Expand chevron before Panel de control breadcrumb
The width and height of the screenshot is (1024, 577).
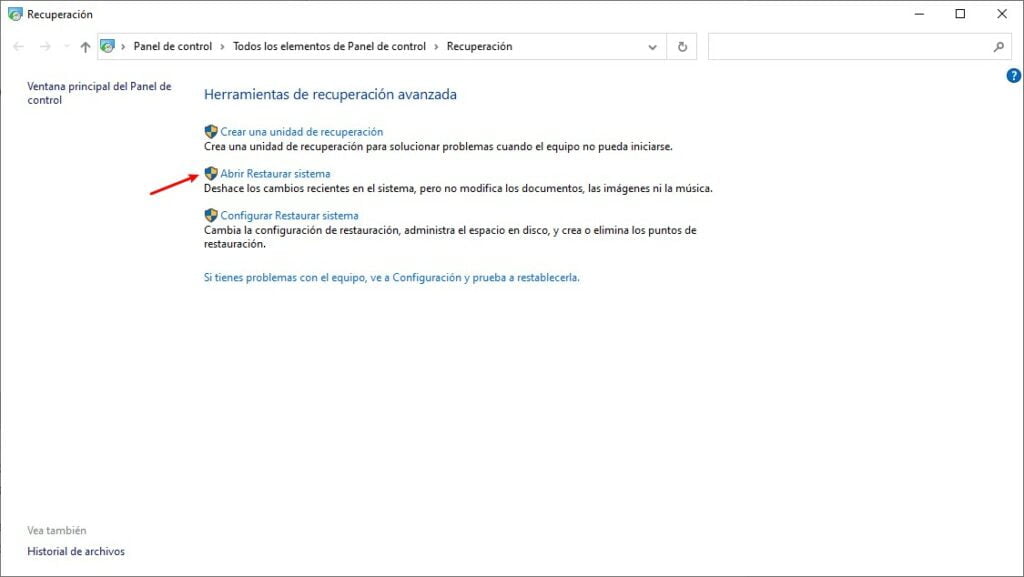click(x=123, y=47)
